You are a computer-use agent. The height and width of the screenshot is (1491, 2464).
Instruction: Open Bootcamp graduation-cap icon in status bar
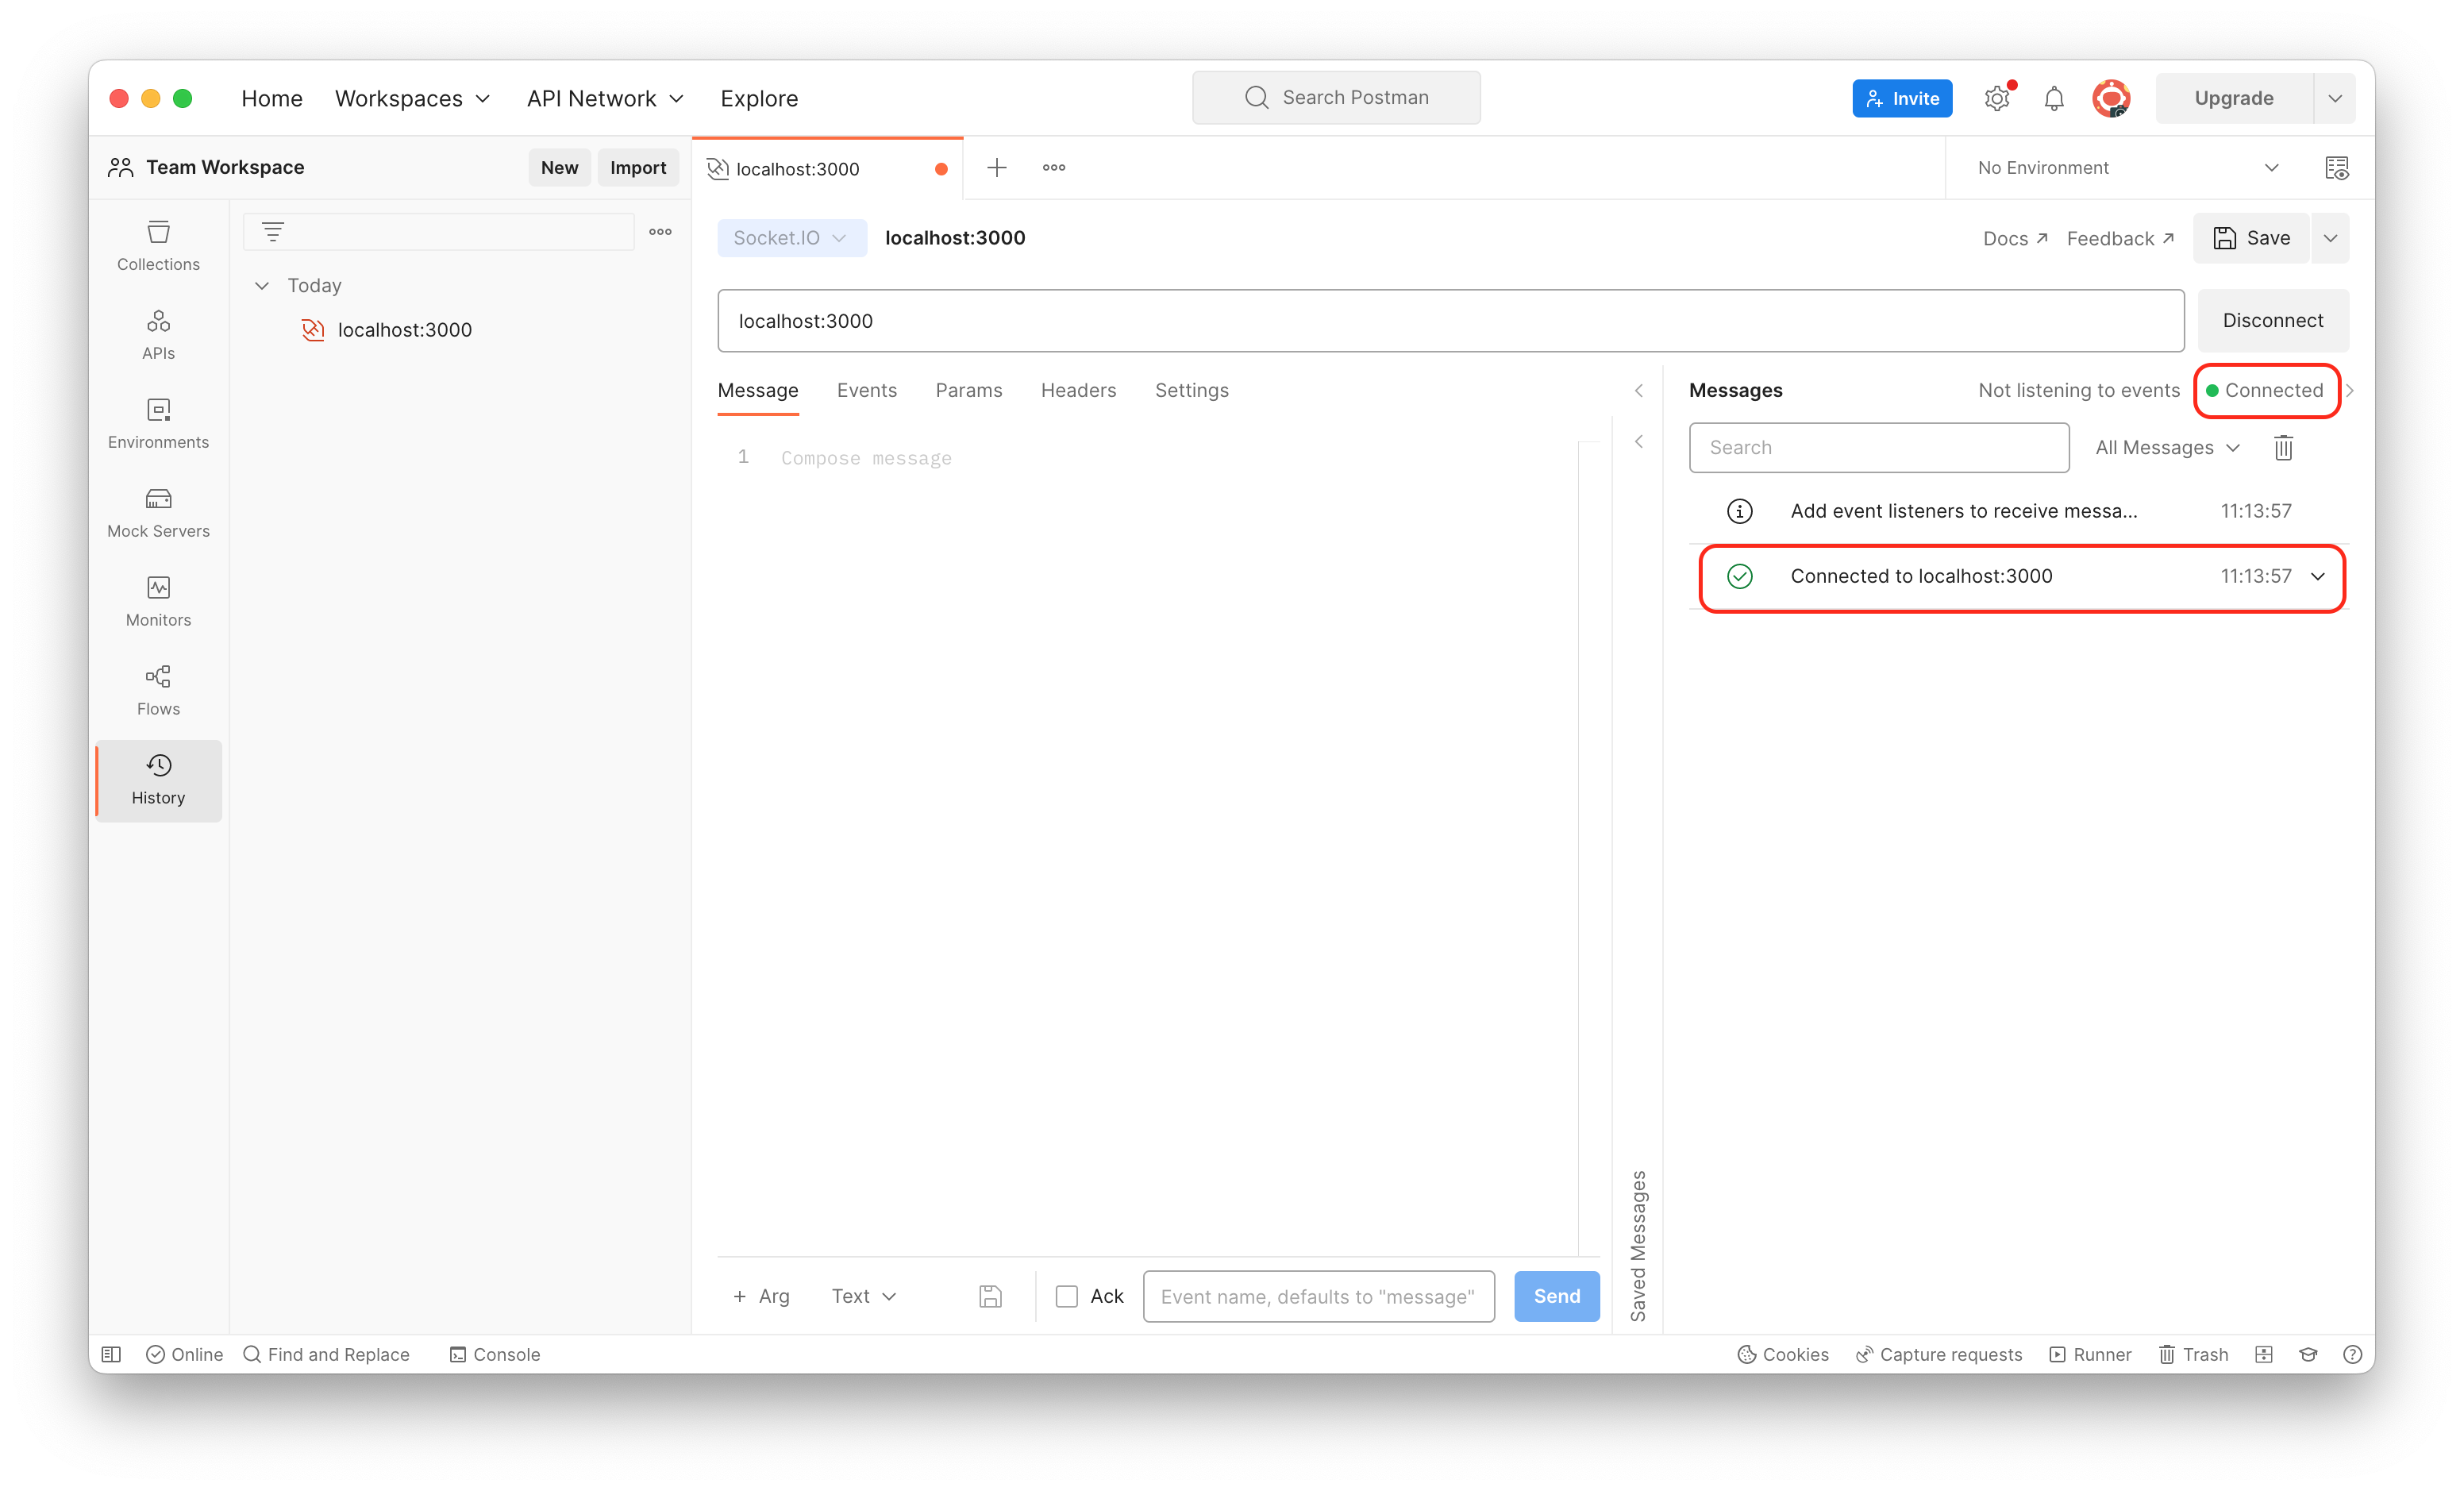(2308, 1354)
